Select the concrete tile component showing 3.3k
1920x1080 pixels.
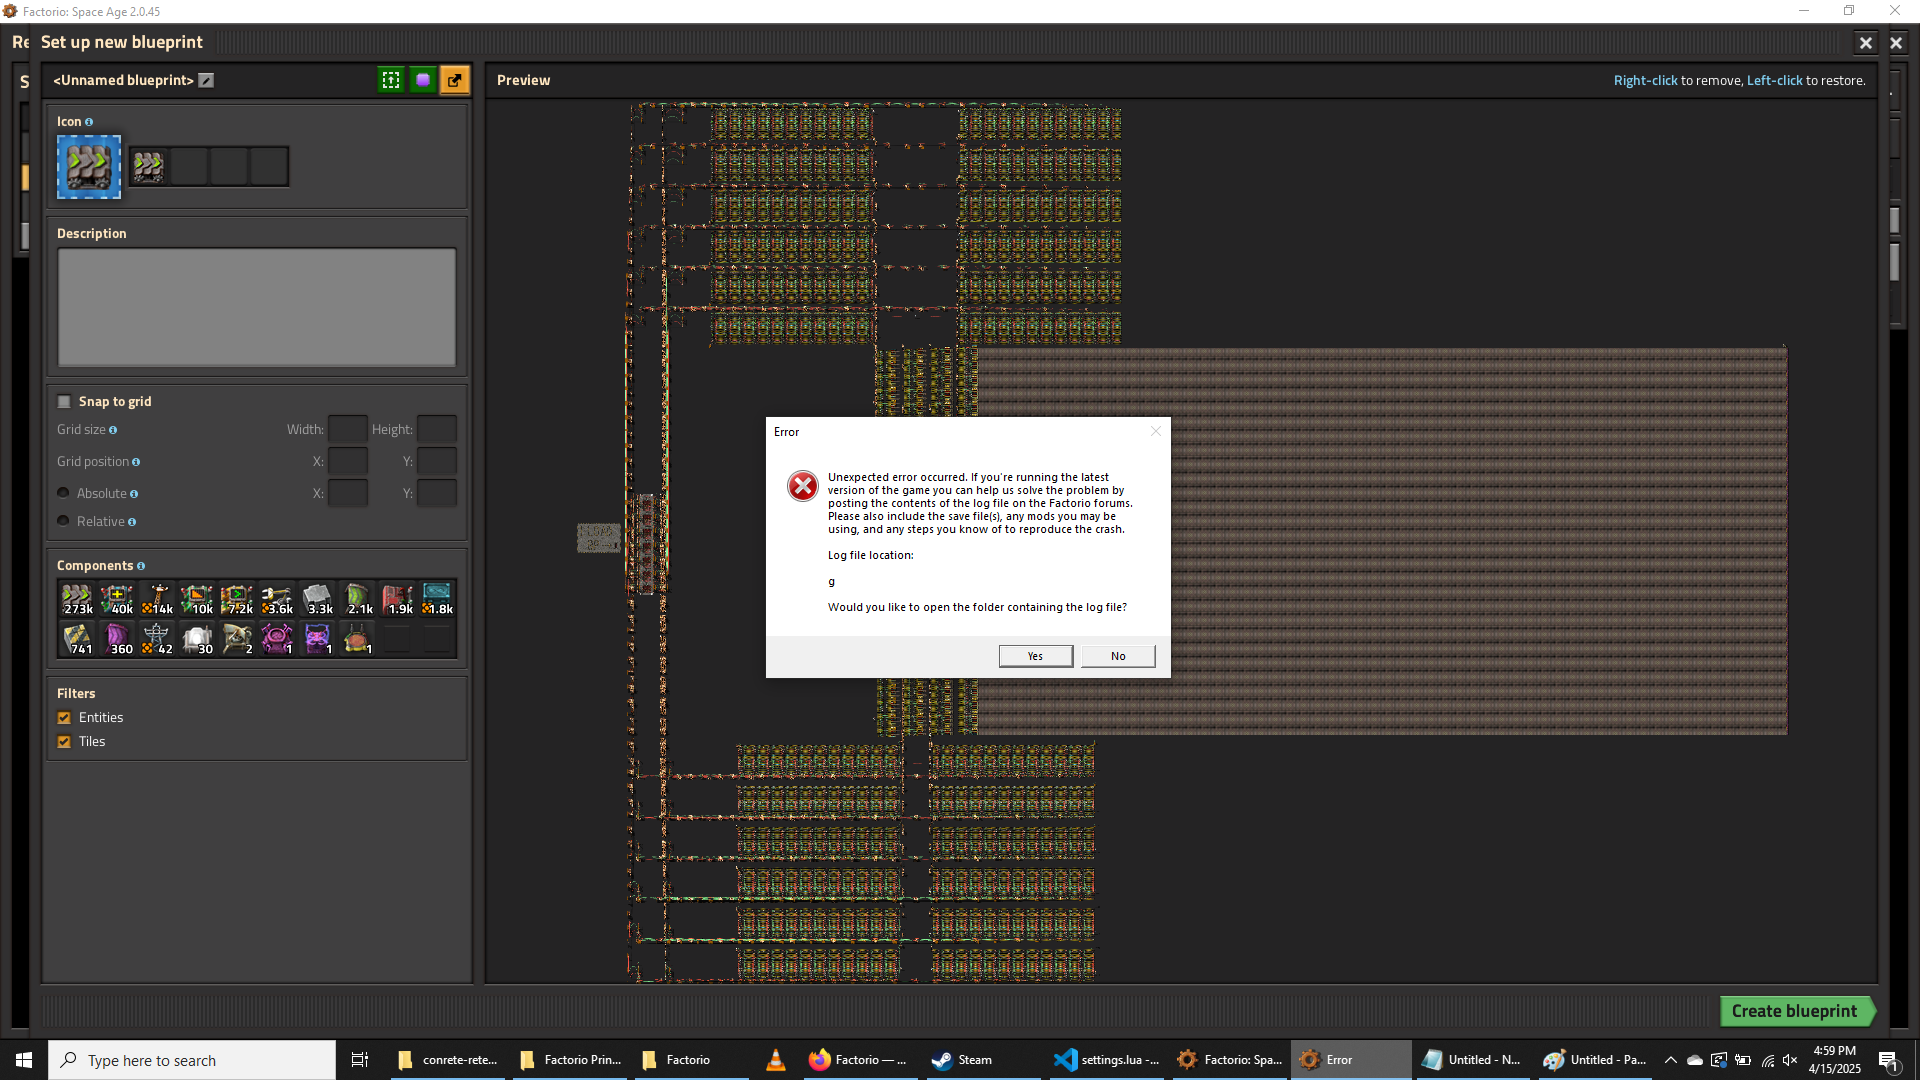[x=317, y=599]
